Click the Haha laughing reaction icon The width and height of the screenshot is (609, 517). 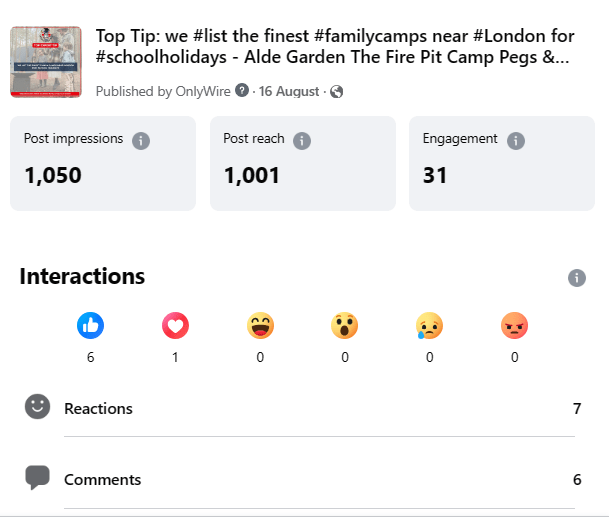point(260,326)
